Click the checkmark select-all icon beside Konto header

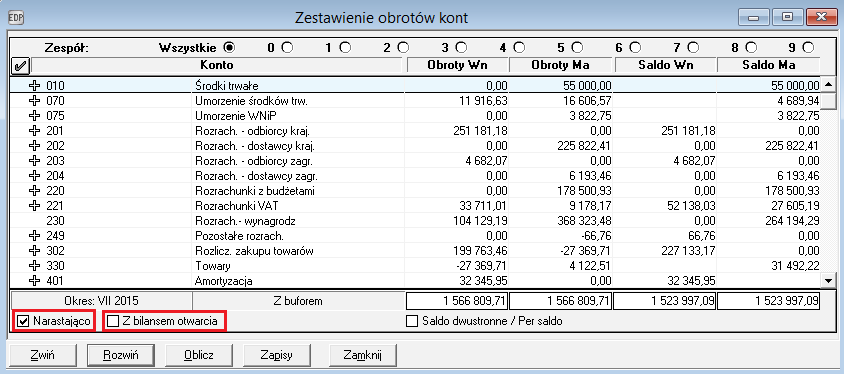[x=20, y=66]
